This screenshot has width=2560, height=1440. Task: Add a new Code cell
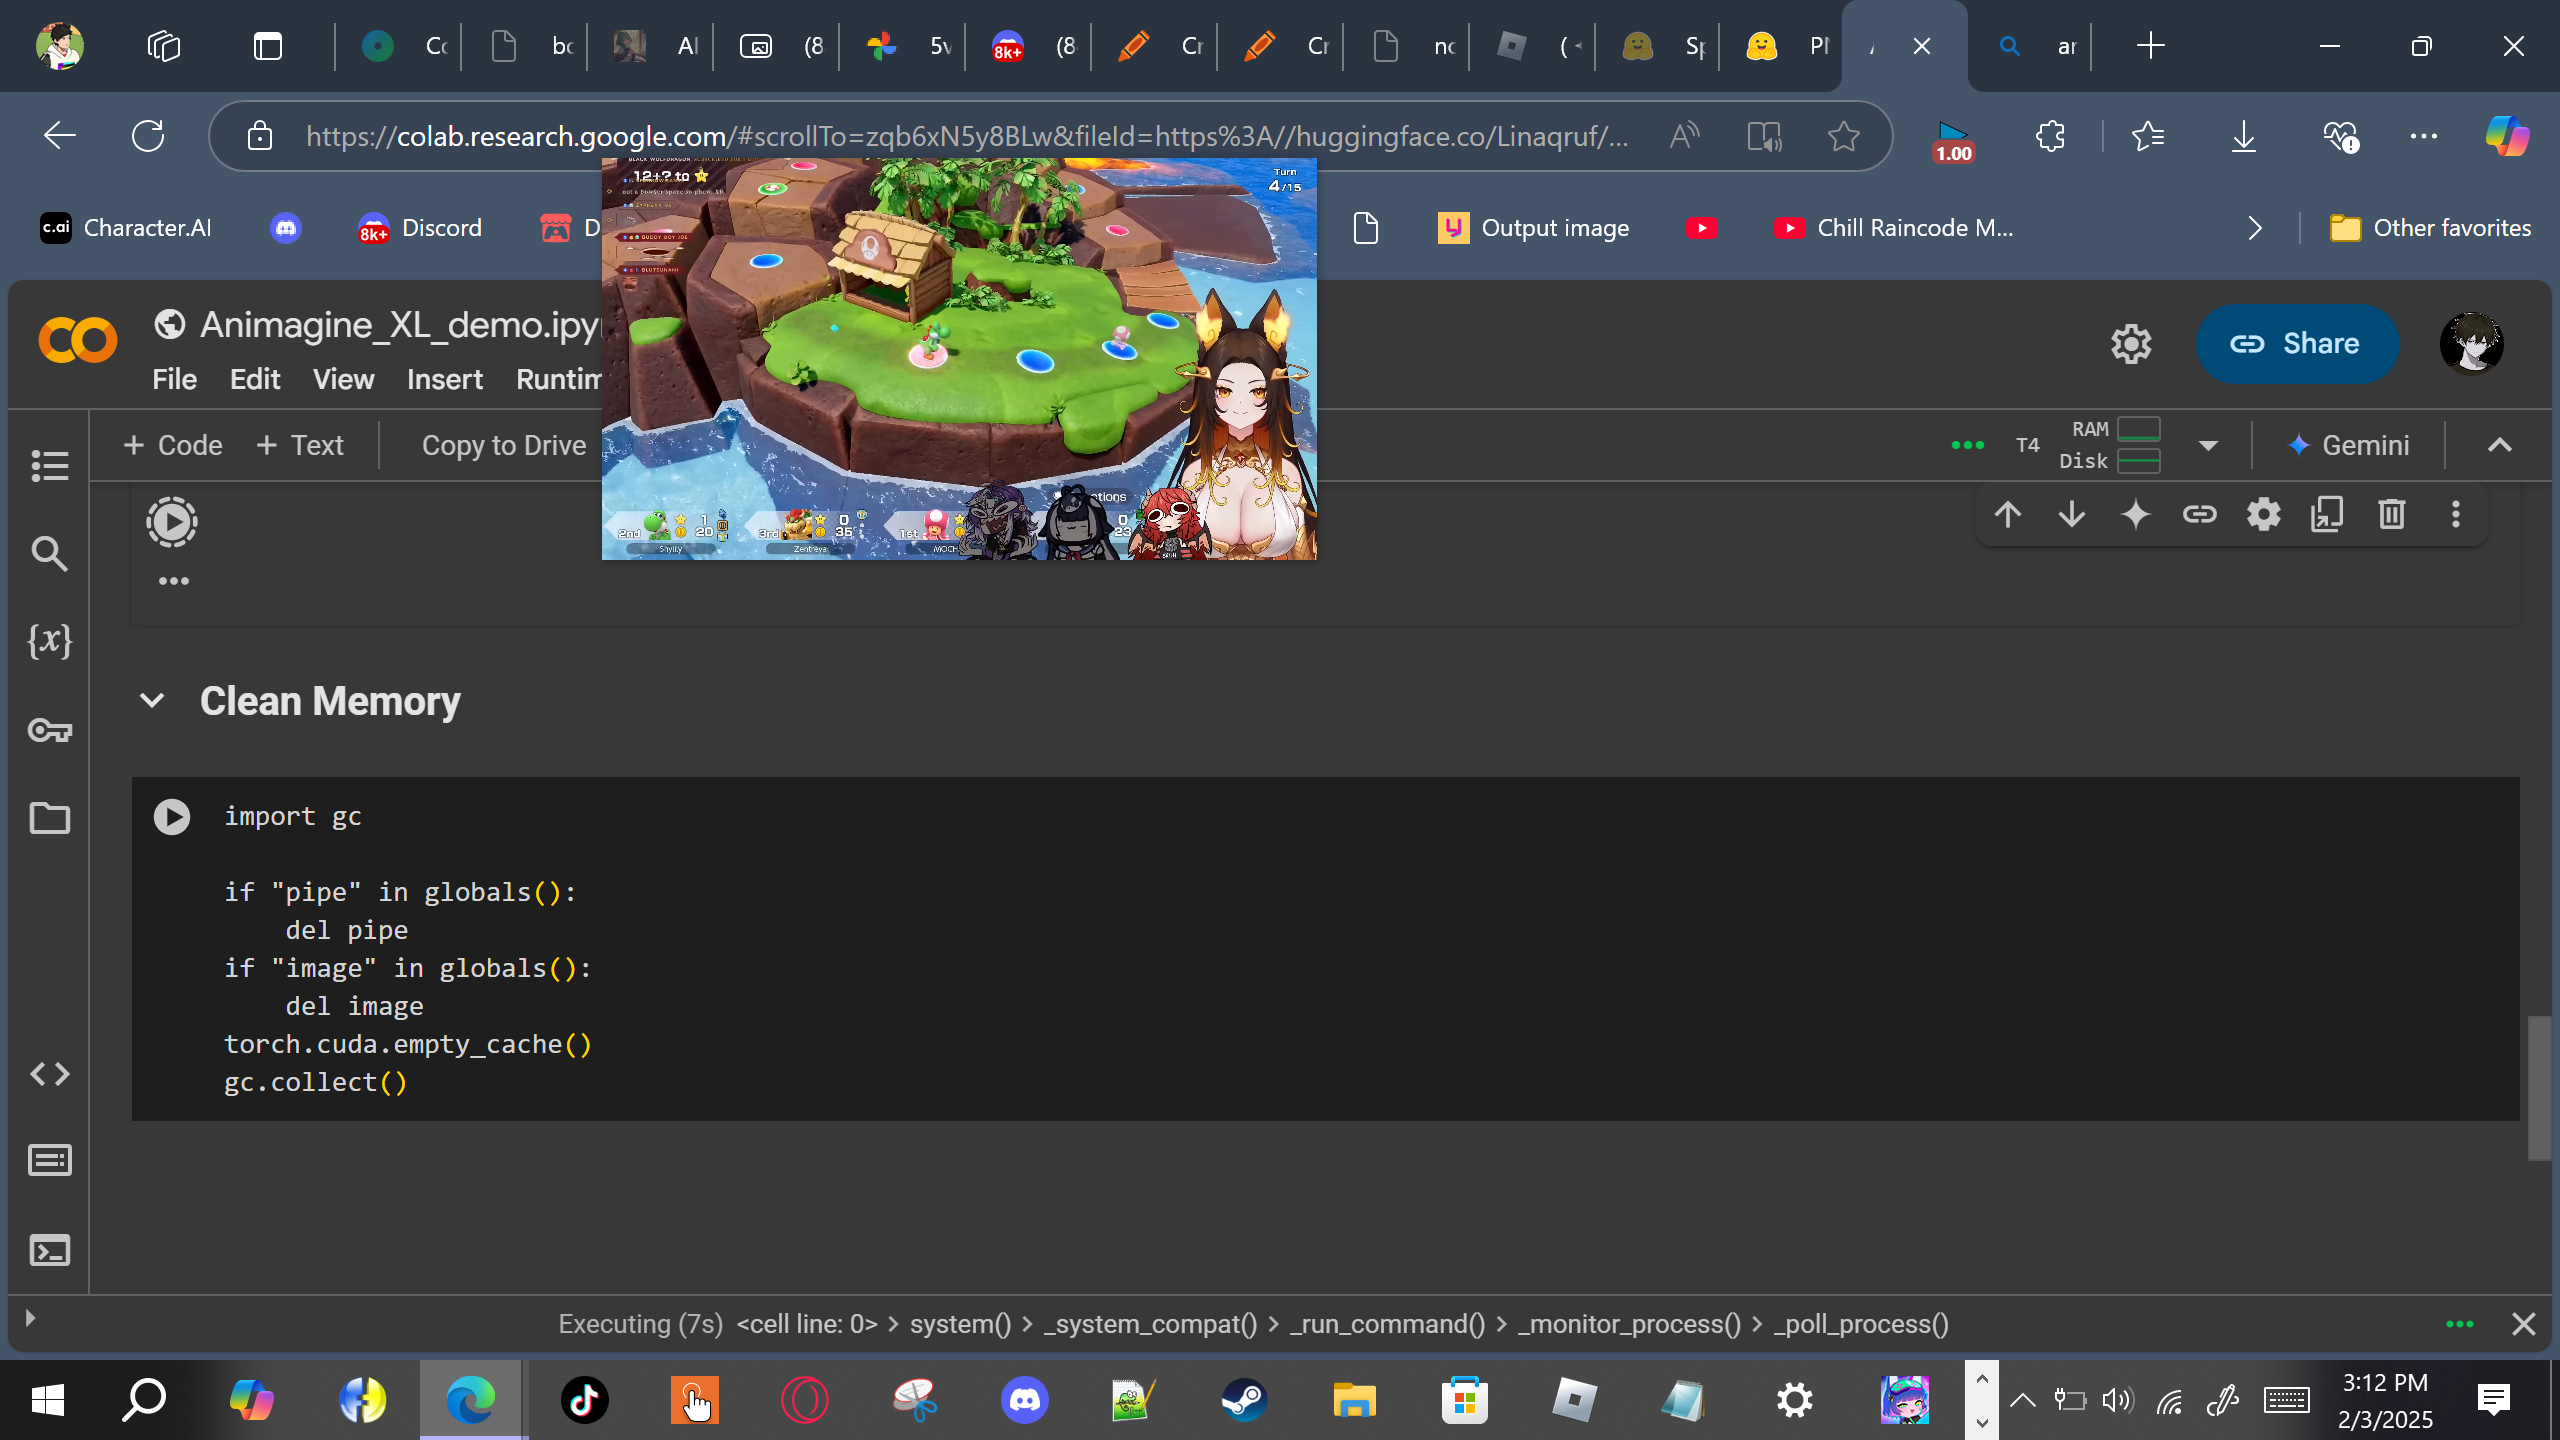172,445
